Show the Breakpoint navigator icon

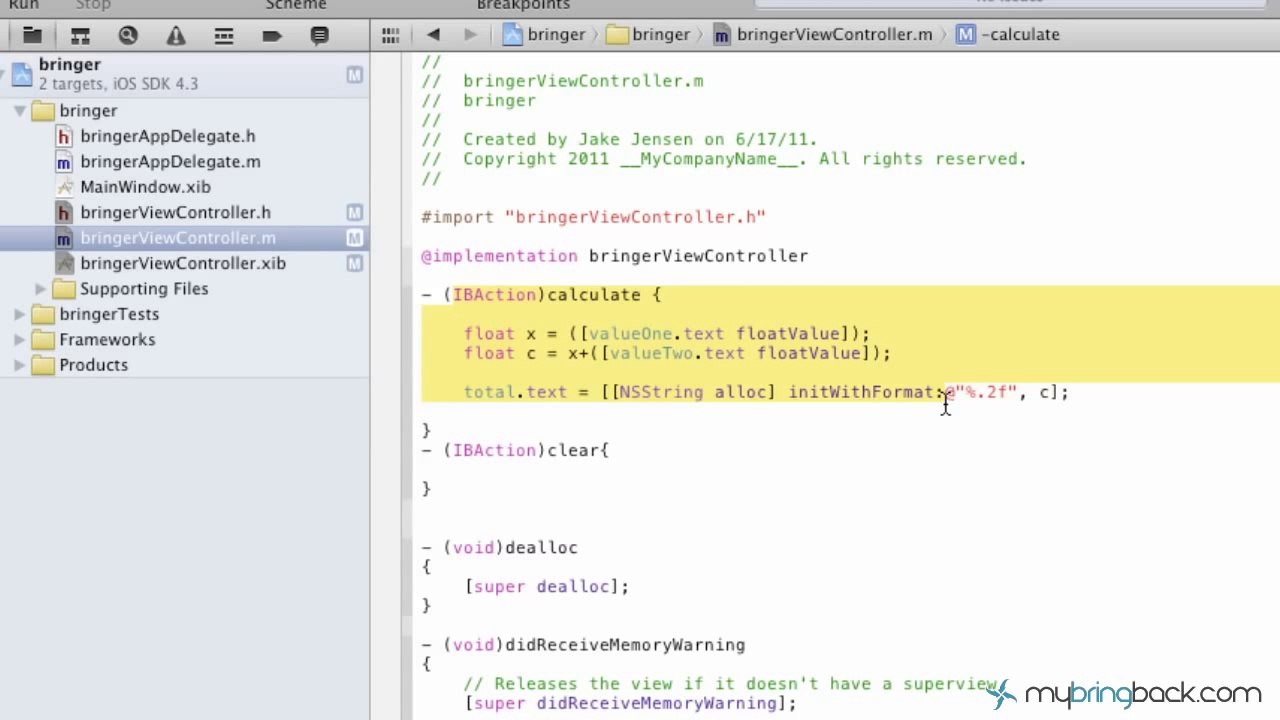click(x=272, y=36)
